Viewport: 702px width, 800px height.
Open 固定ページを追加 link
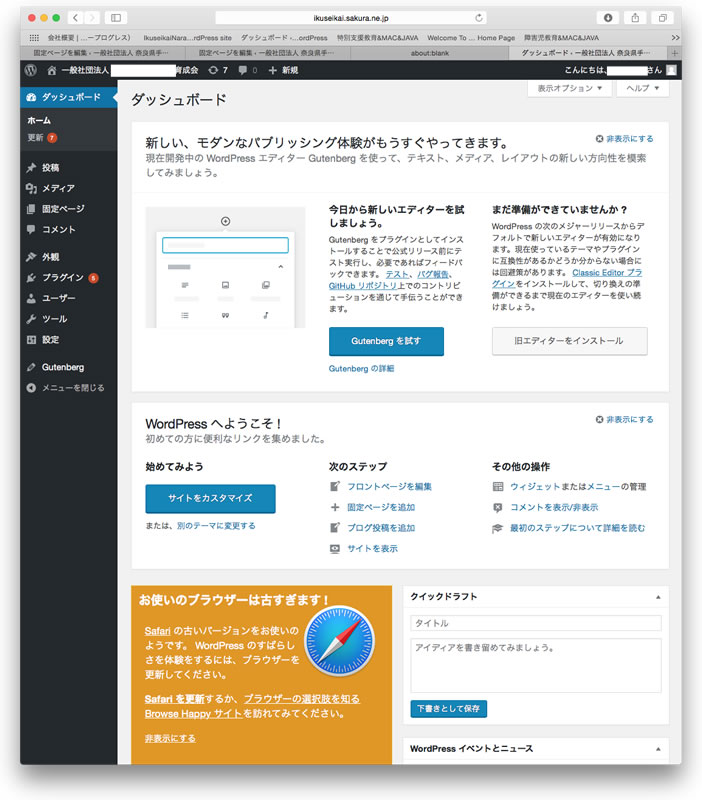(x=381, y=508)
